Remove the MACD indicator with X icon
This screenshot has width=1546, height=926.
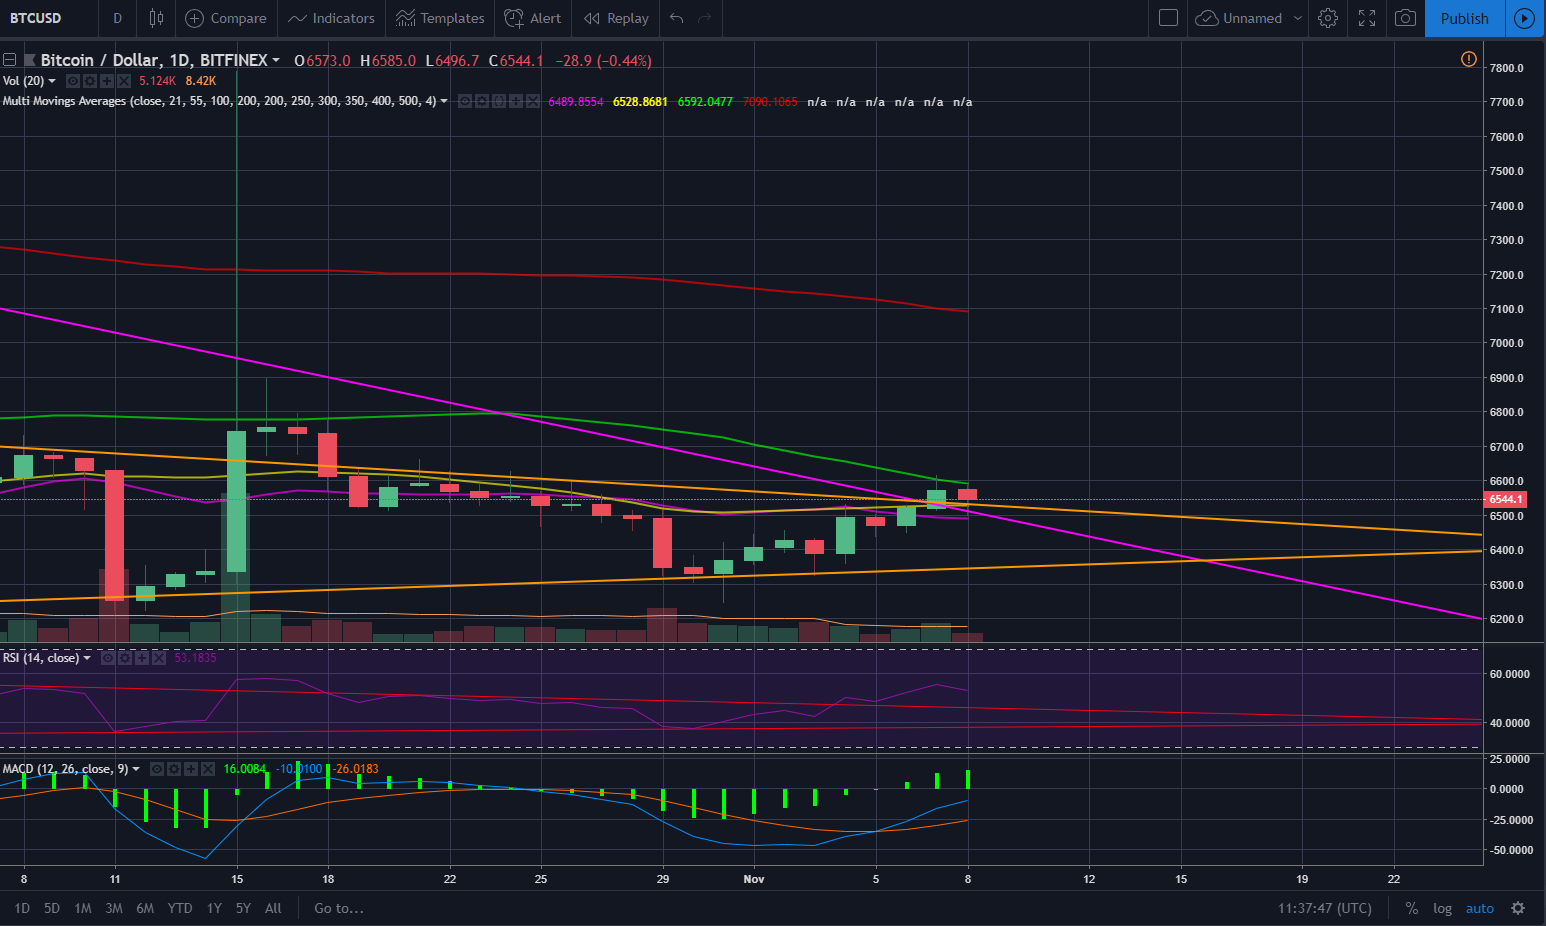[x=208, y=769]
